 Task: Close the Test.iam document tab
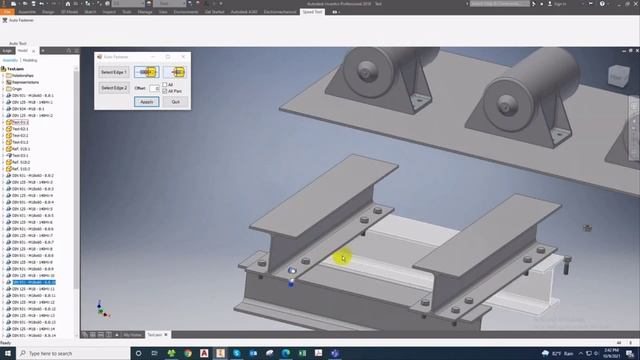(x=166, y=335)
